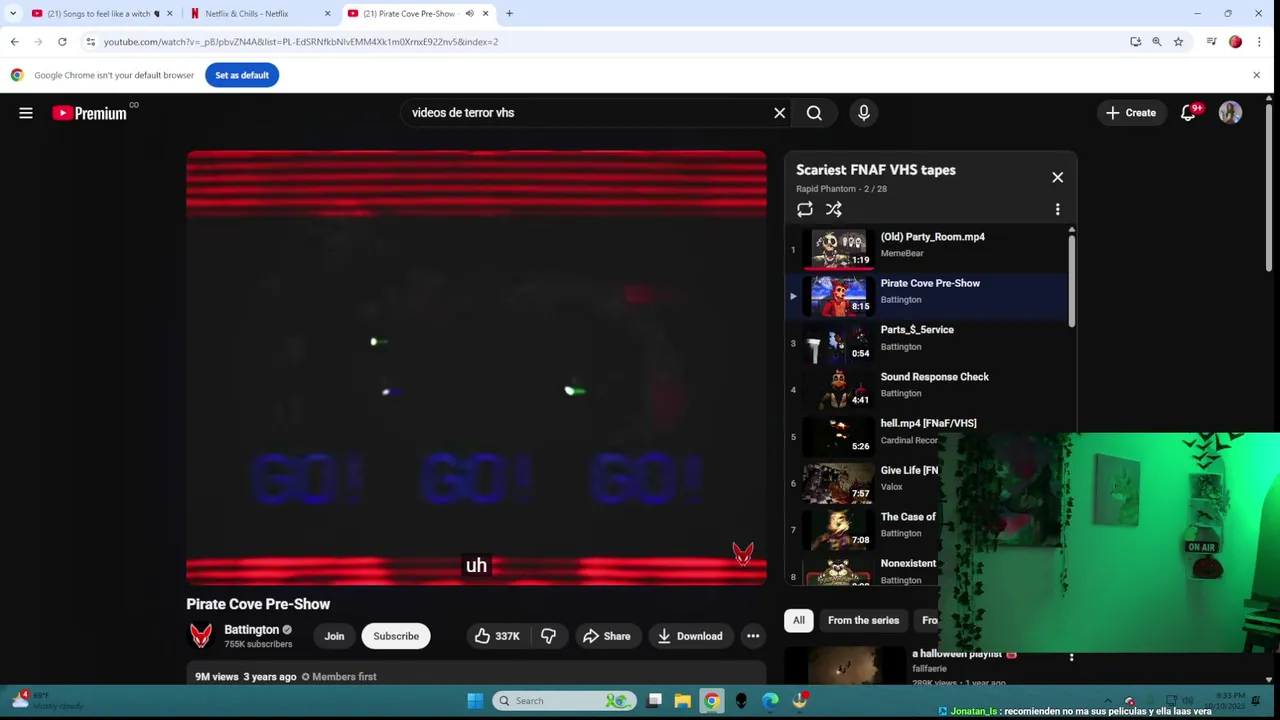Select the All filter chip
Screen dimensions: 1280x720
point(799,620)
